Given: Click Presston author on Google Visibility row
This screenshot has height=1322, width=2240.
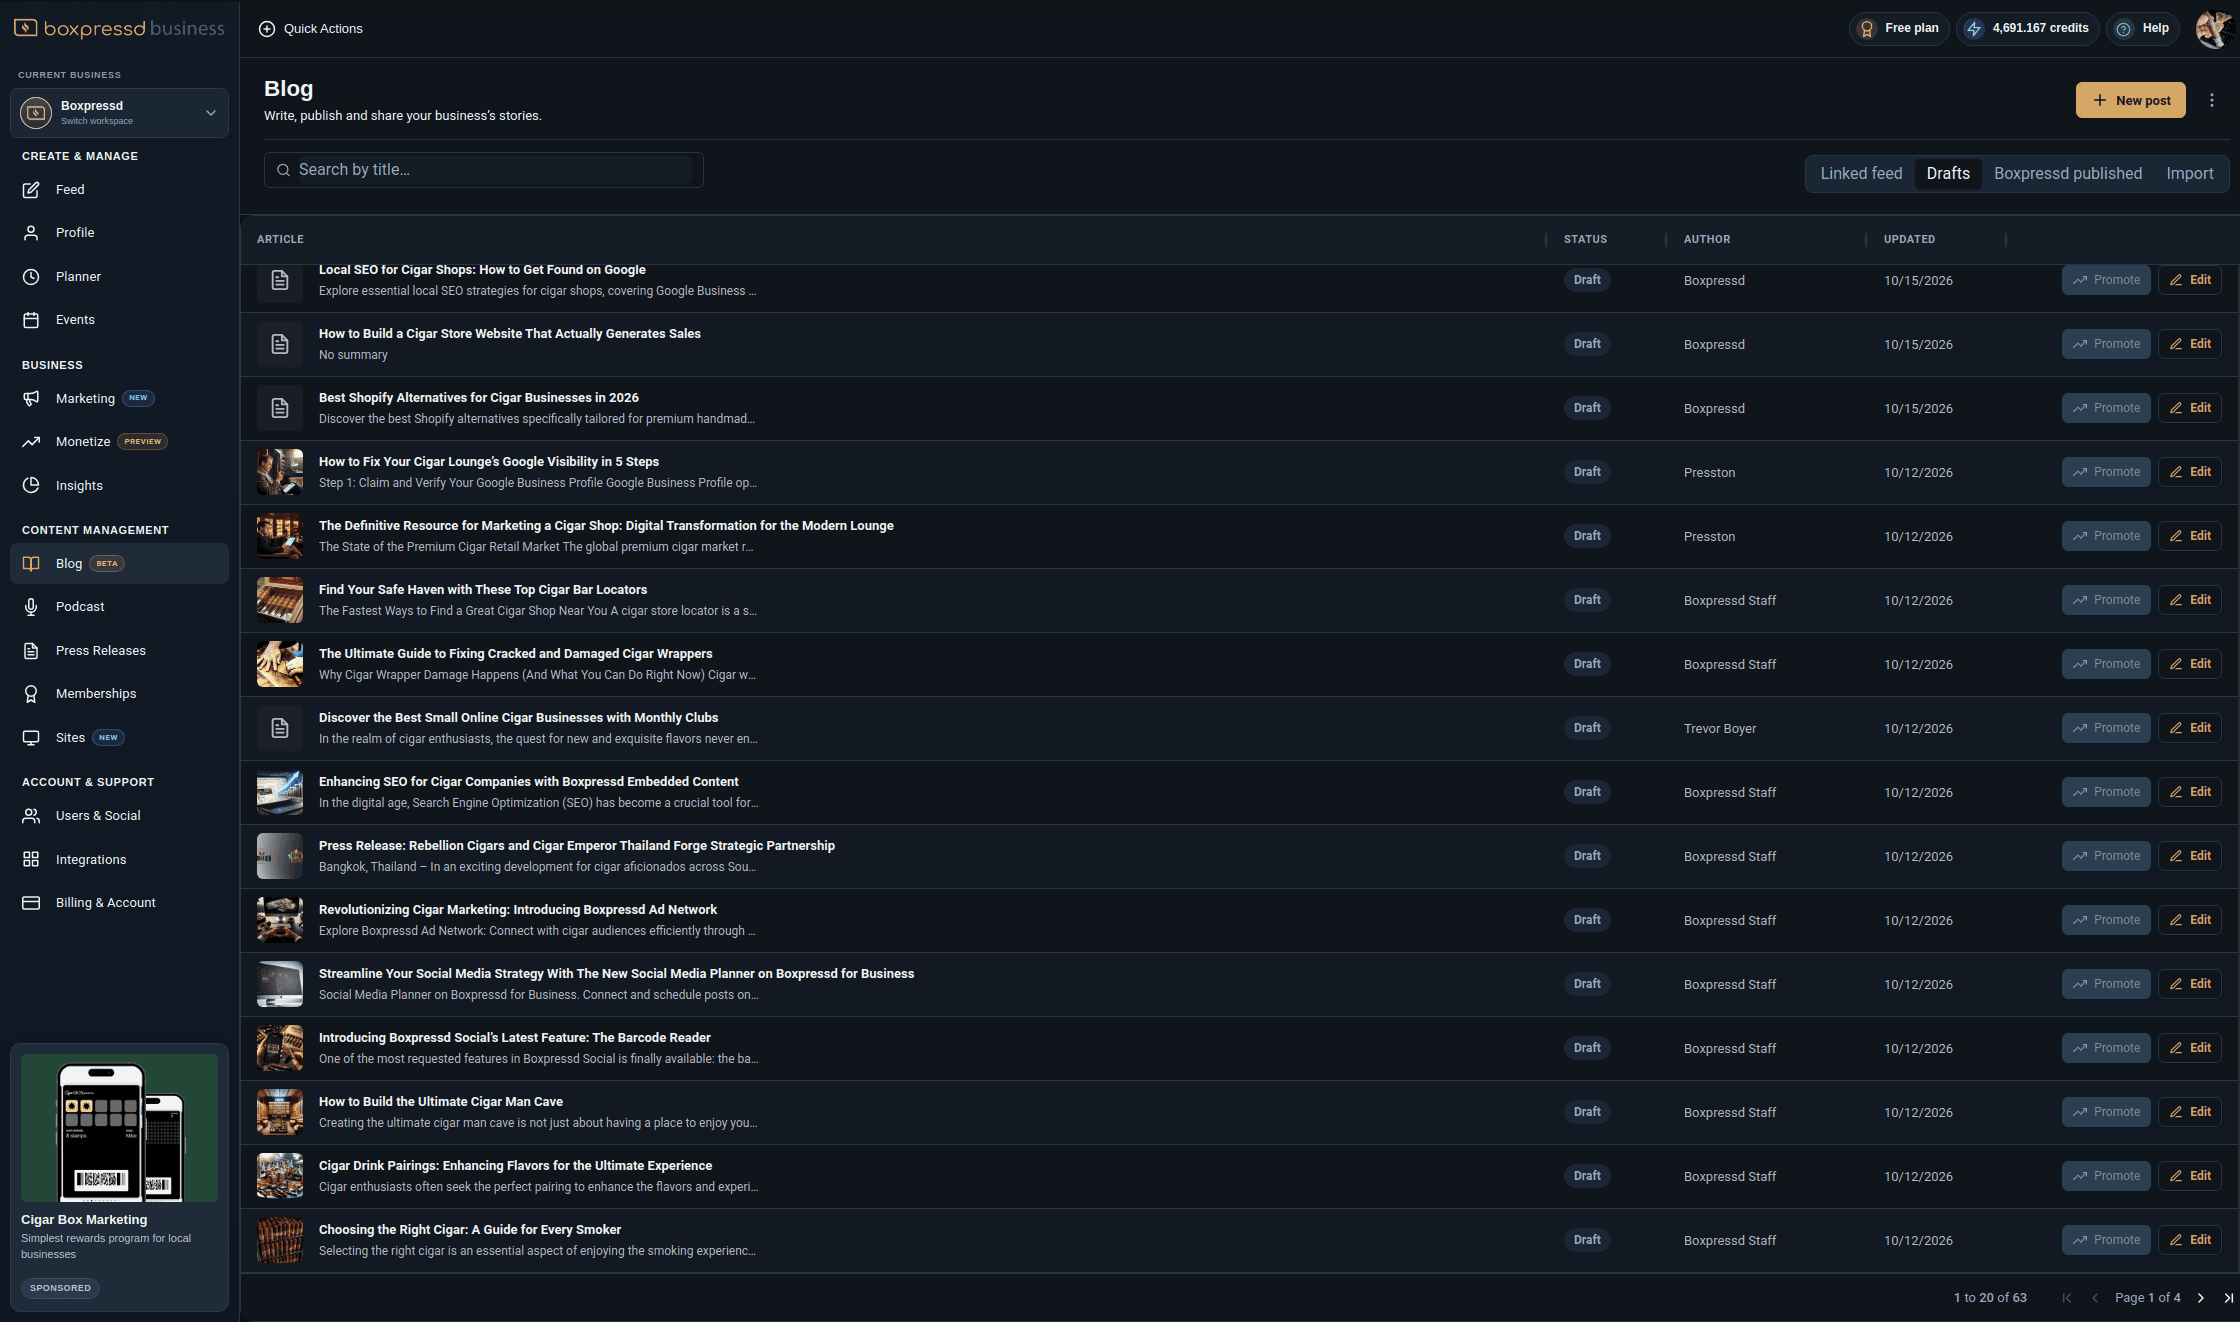Looking at the screenshot, I should click(x=1709, y=473).
